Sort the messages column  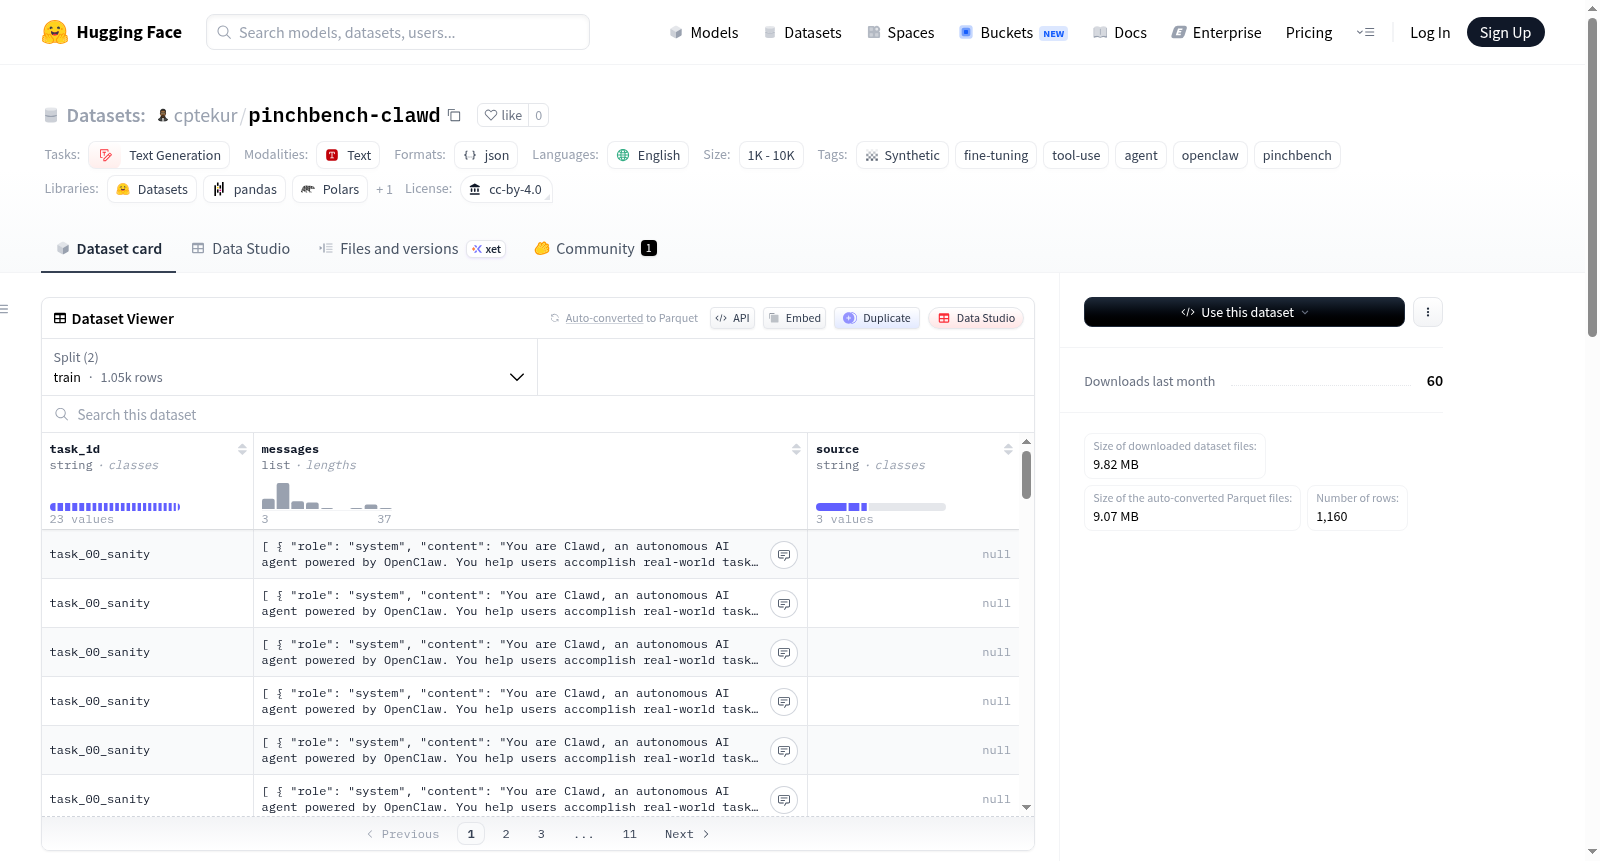(796, 449)
